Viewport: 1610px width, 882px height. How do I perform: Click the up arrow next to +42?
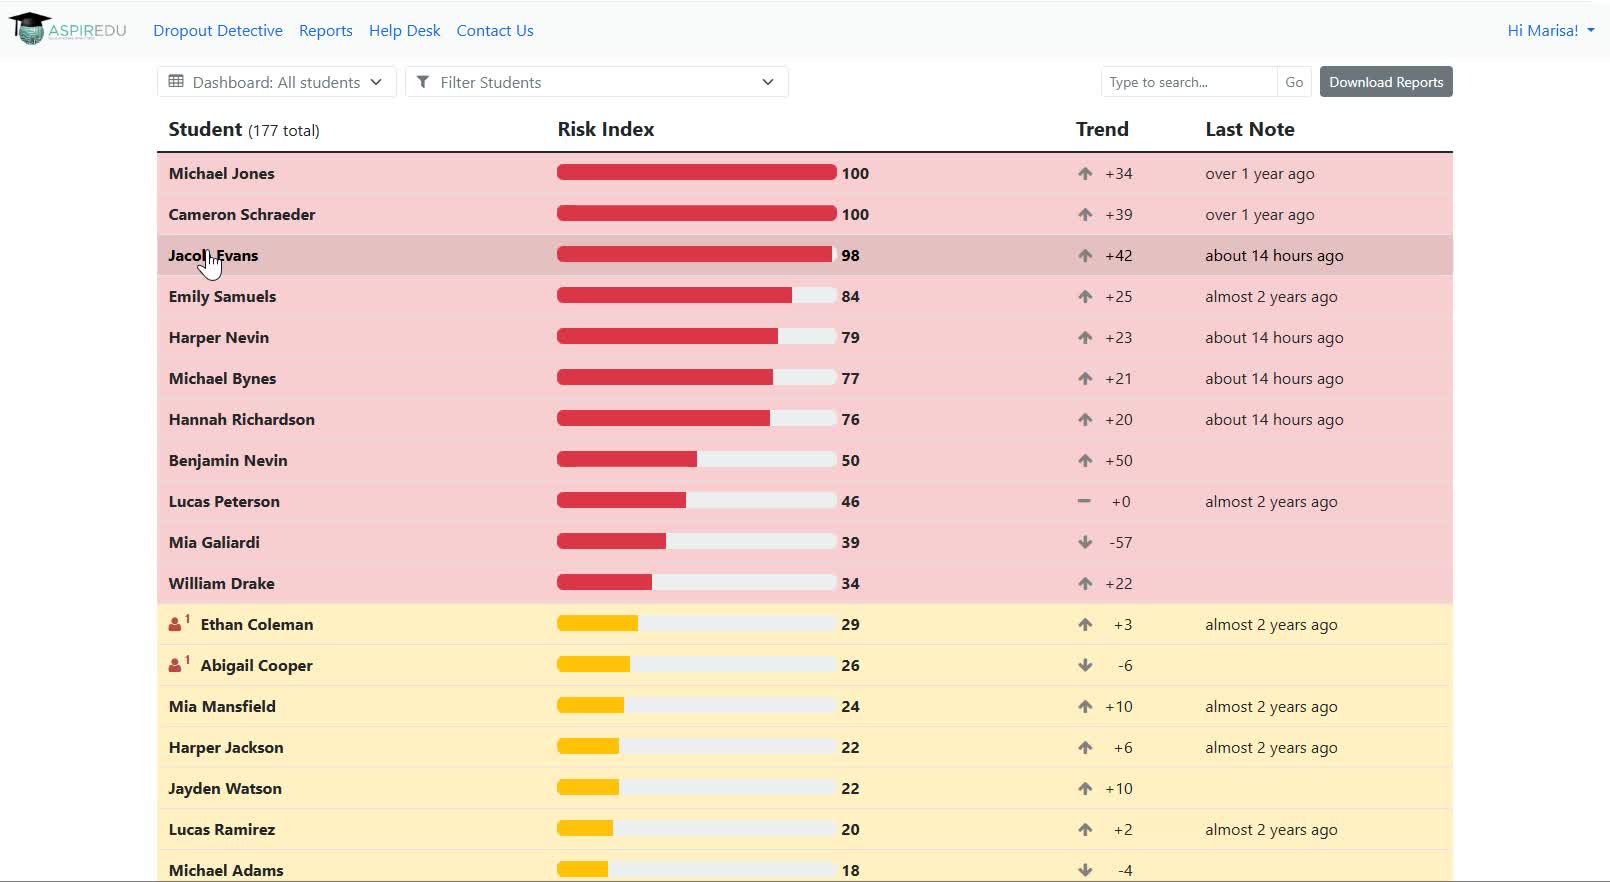1085,256
